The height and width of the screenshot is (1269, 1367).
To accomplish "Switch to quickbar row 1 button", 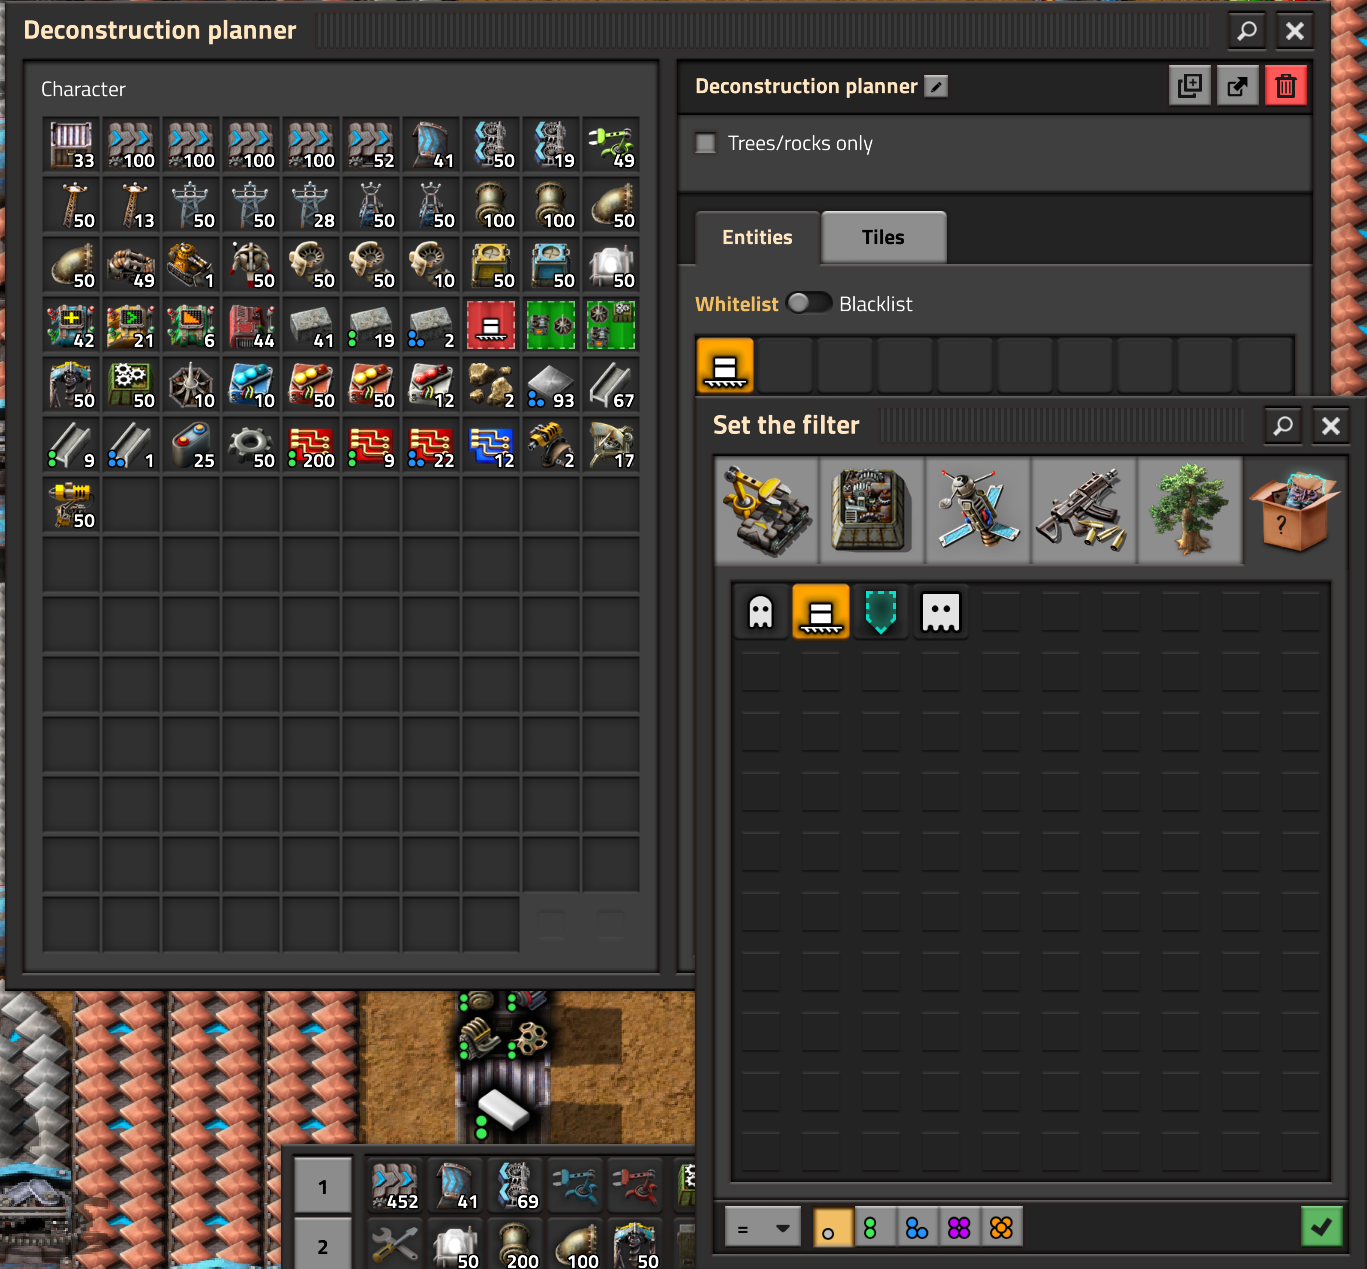I will [x=323, y=1187].
